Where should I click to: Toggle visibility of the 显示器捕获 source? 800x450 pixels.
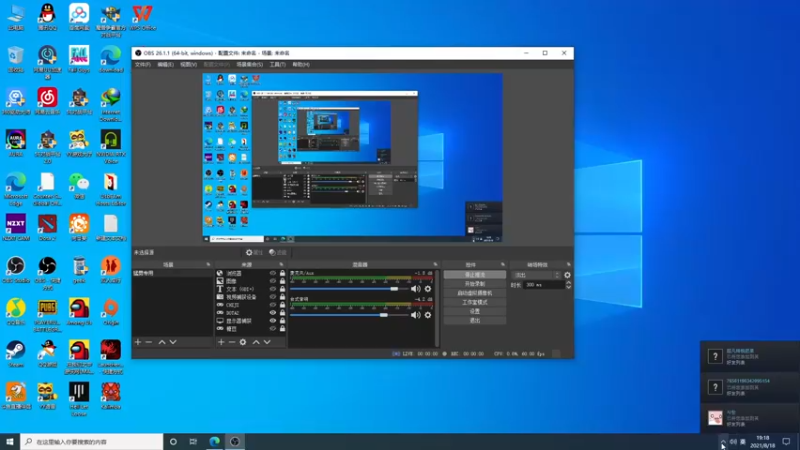(x=272, y=321)
